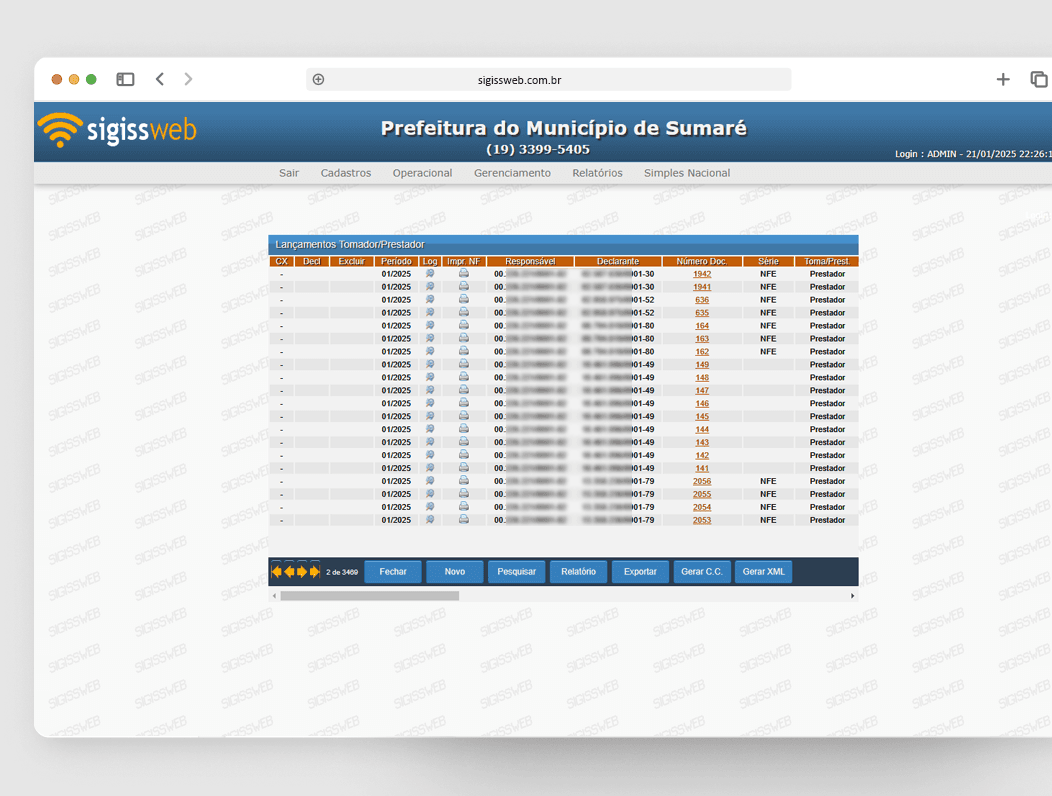Click the Gerar XML button
The image size is (1052, 796).
(x=764, y=572)
